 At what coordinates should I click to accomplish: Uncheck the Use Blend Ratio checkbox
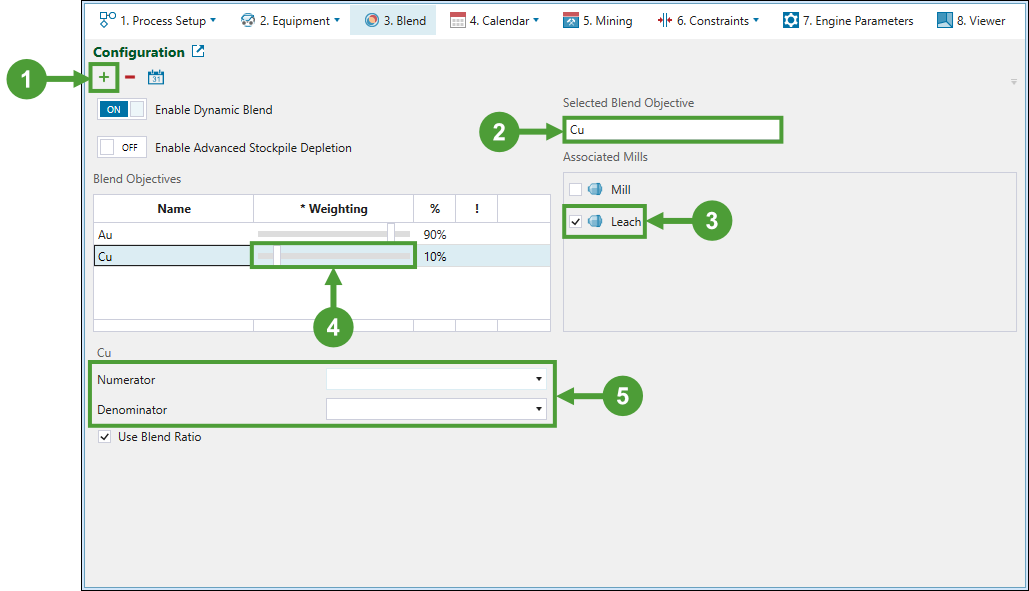[x=105, y=437]
